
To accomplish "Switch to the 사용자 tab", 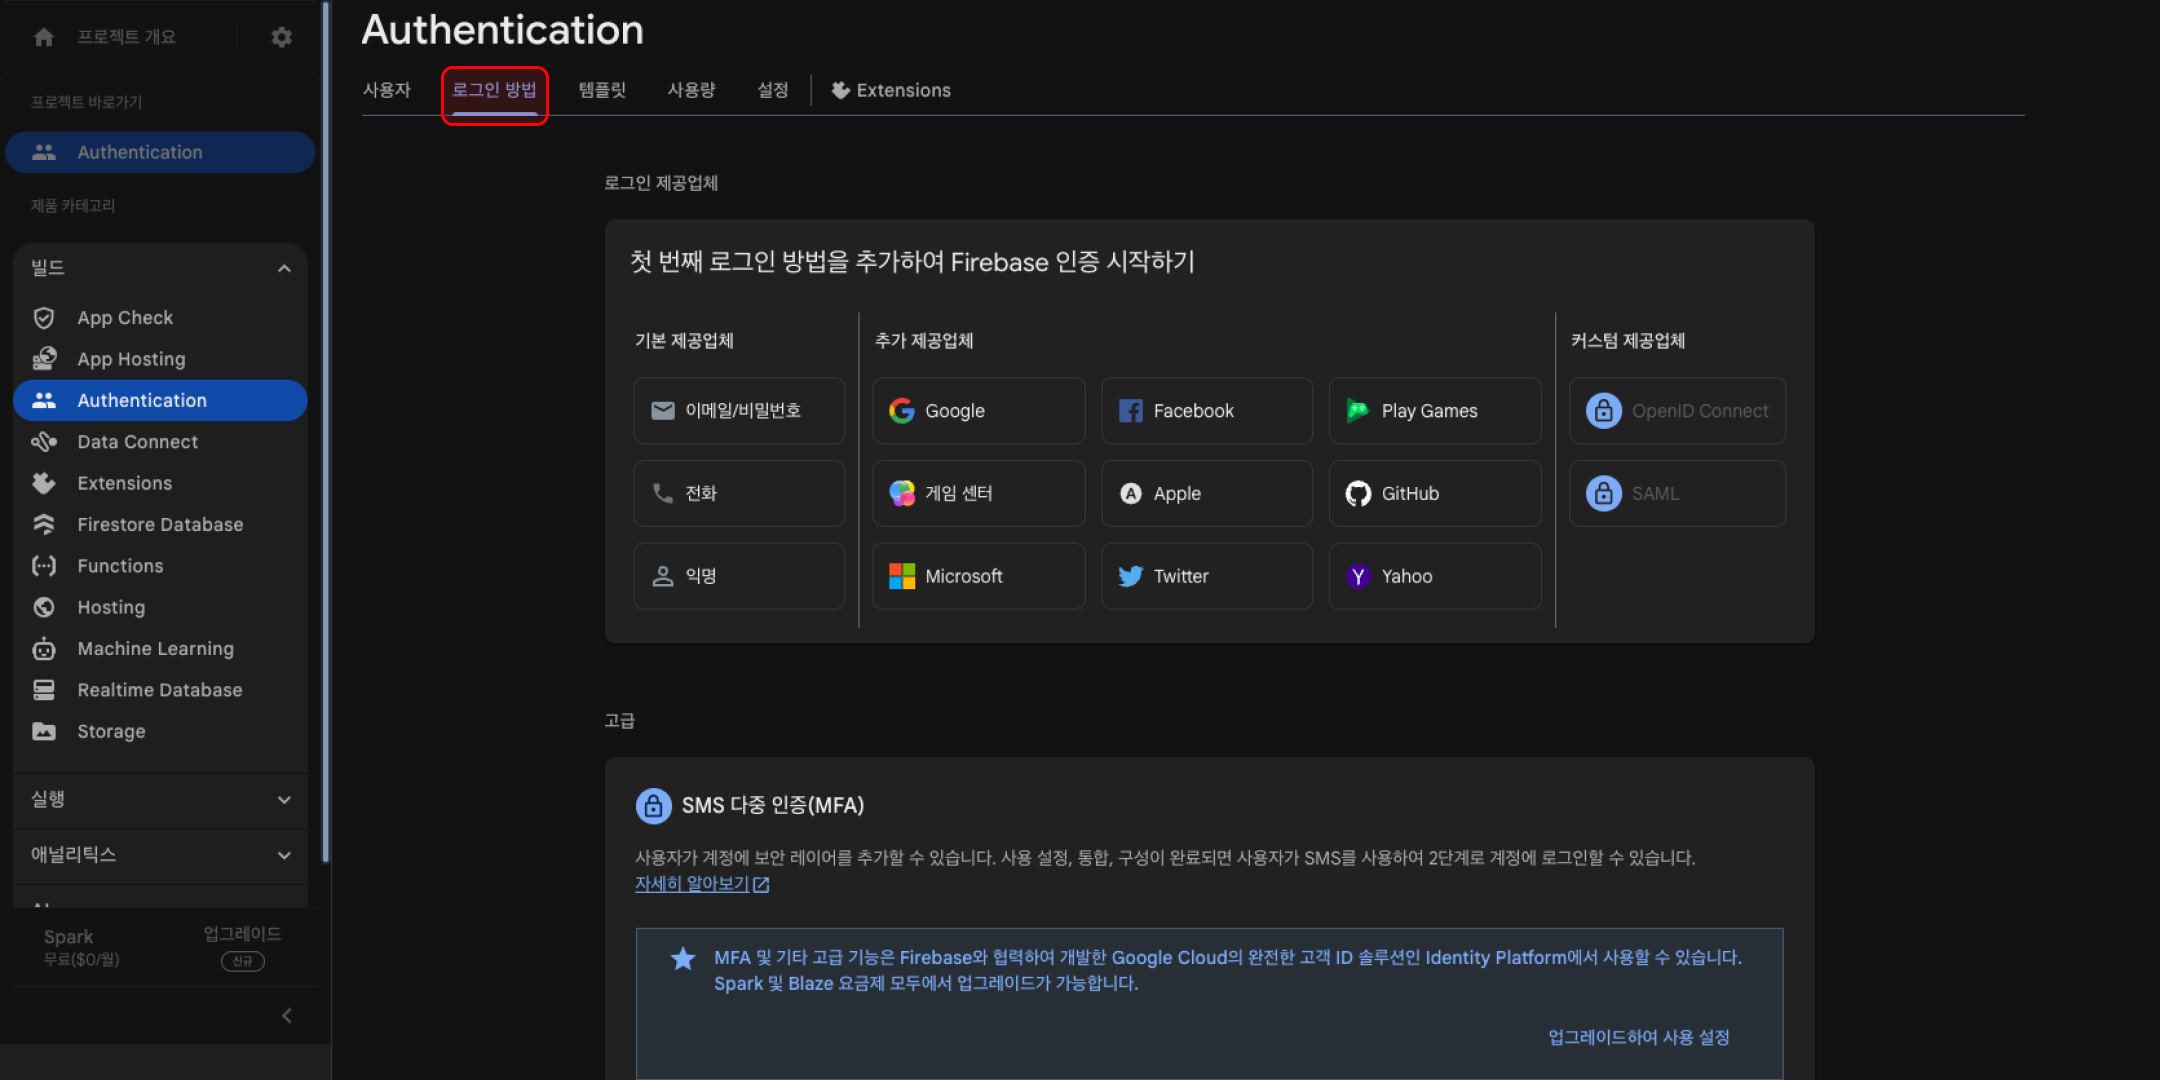I will click(387, 90).
